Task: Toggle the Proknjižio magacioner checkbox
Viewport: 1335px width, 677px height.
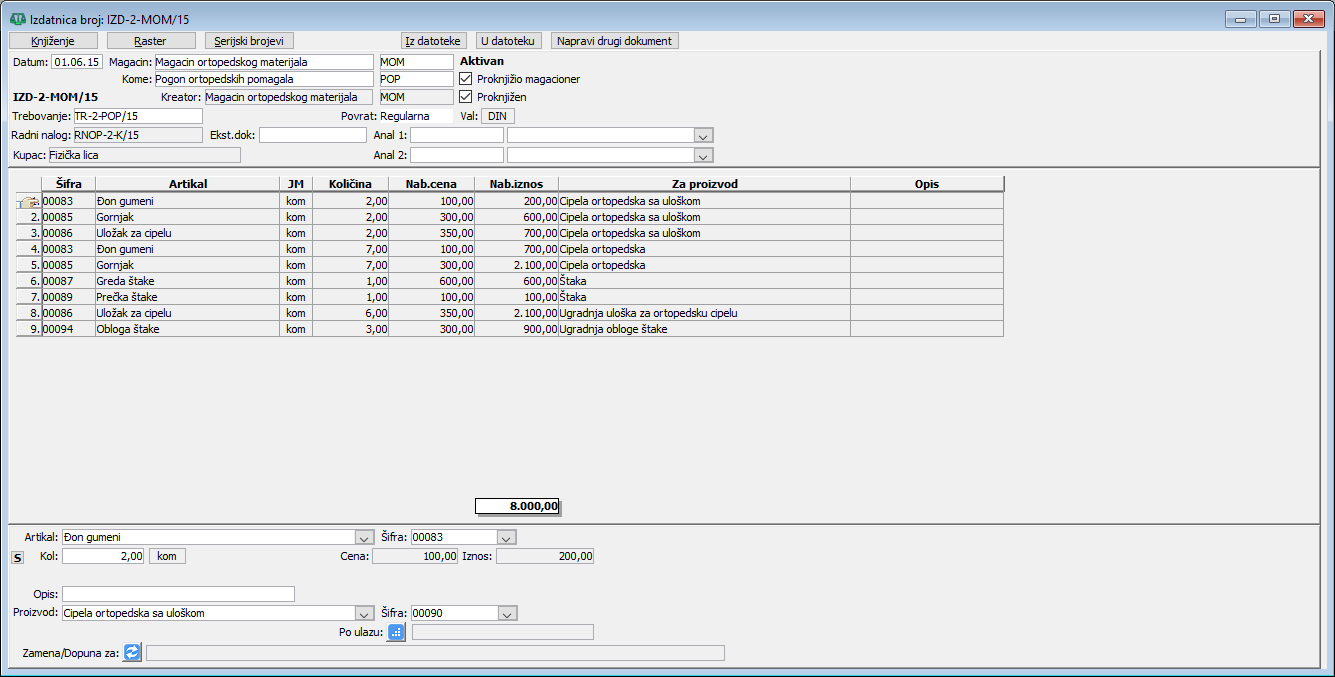Action: 465,79
